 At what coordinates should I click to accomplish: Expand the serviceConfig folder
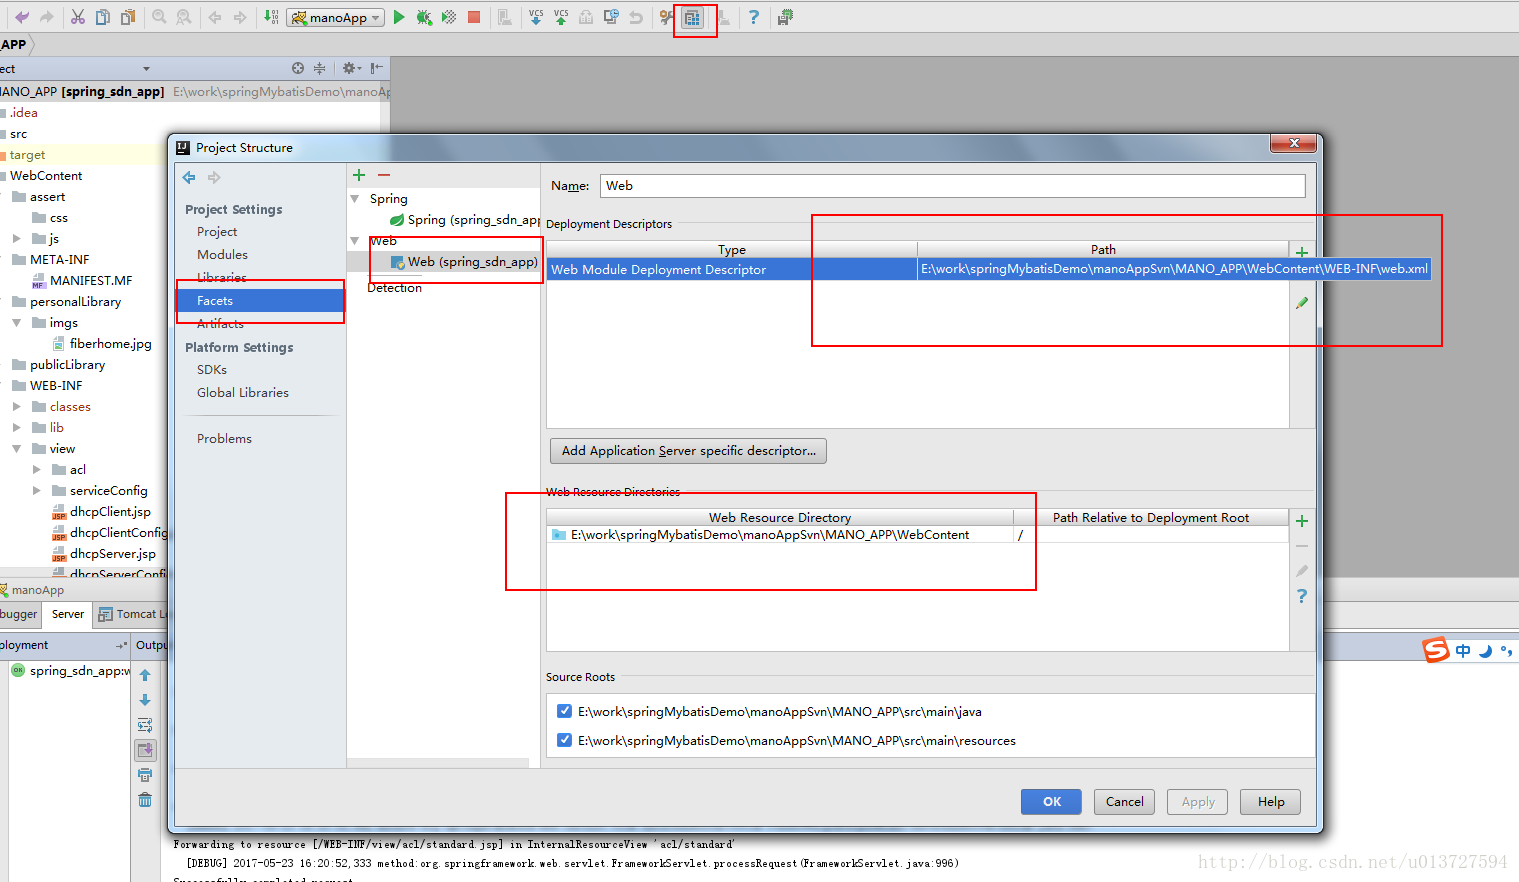tap(37, 491)
